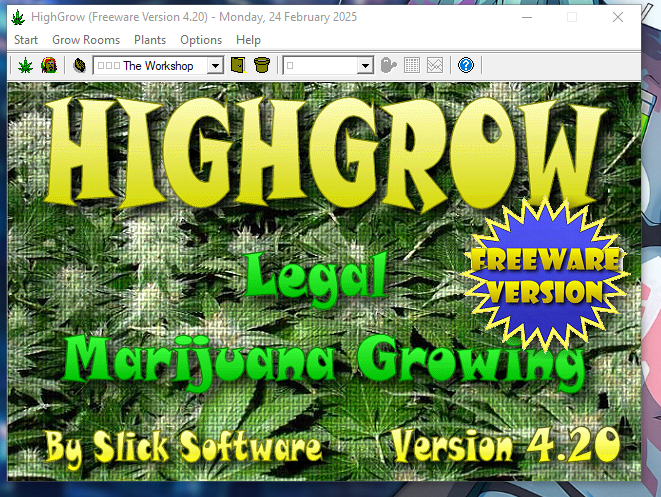Click the greyed-out line graph icon

pyautogui.click(x=435, y=65)
